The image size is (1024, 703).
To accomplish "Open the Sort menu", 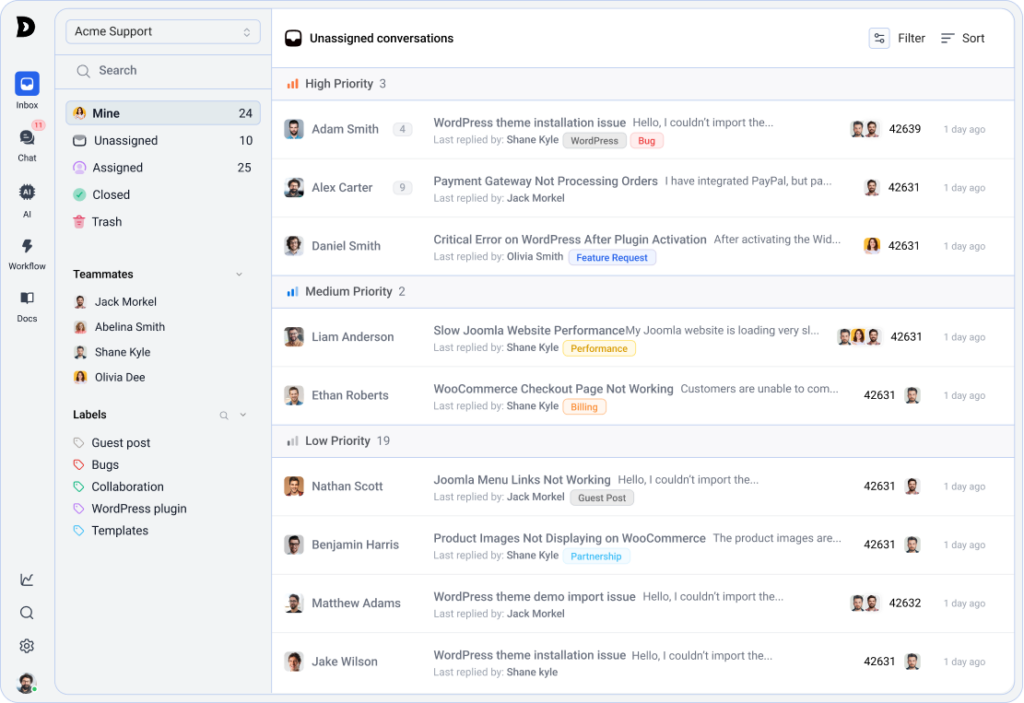I will [963, 37].
